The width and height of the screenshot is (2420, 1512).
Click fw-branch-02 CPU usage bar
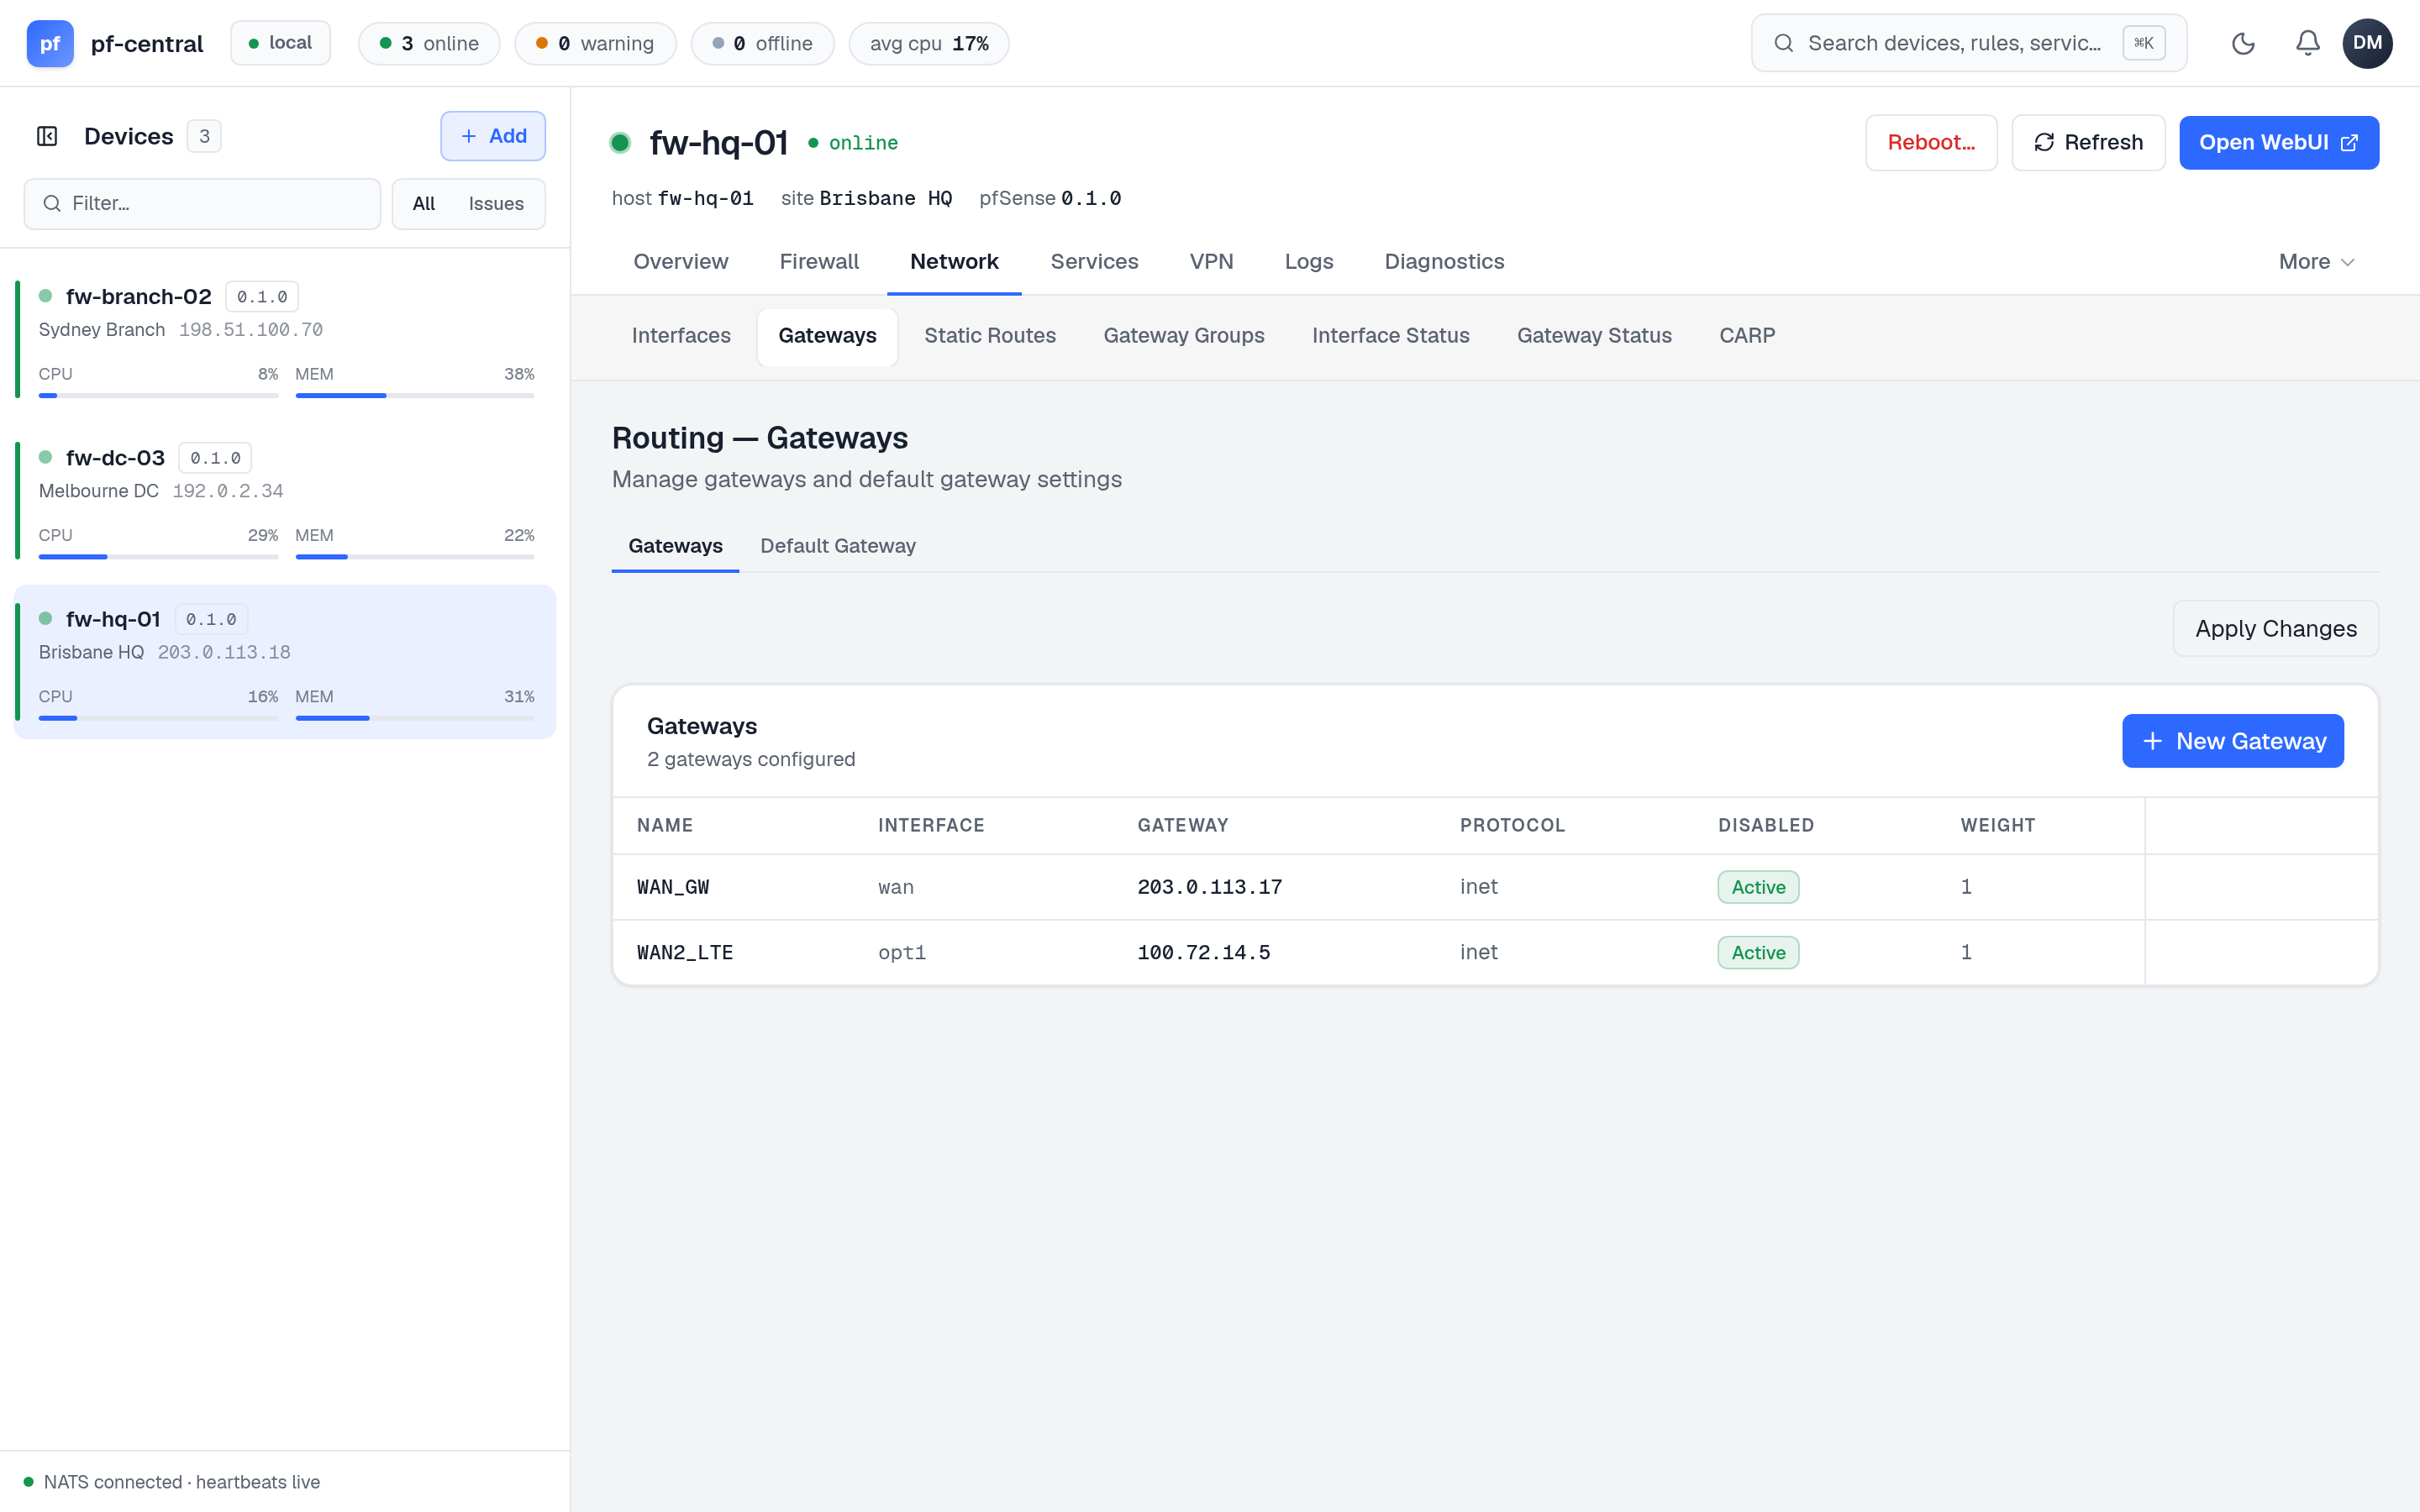[x=158, y=396]
